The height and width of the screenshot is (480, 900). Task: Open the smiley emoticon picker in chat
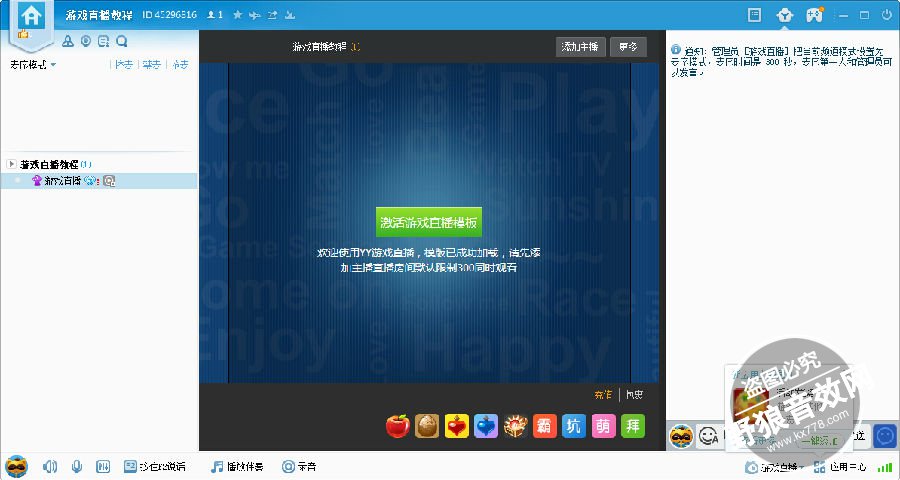point(708,437)
